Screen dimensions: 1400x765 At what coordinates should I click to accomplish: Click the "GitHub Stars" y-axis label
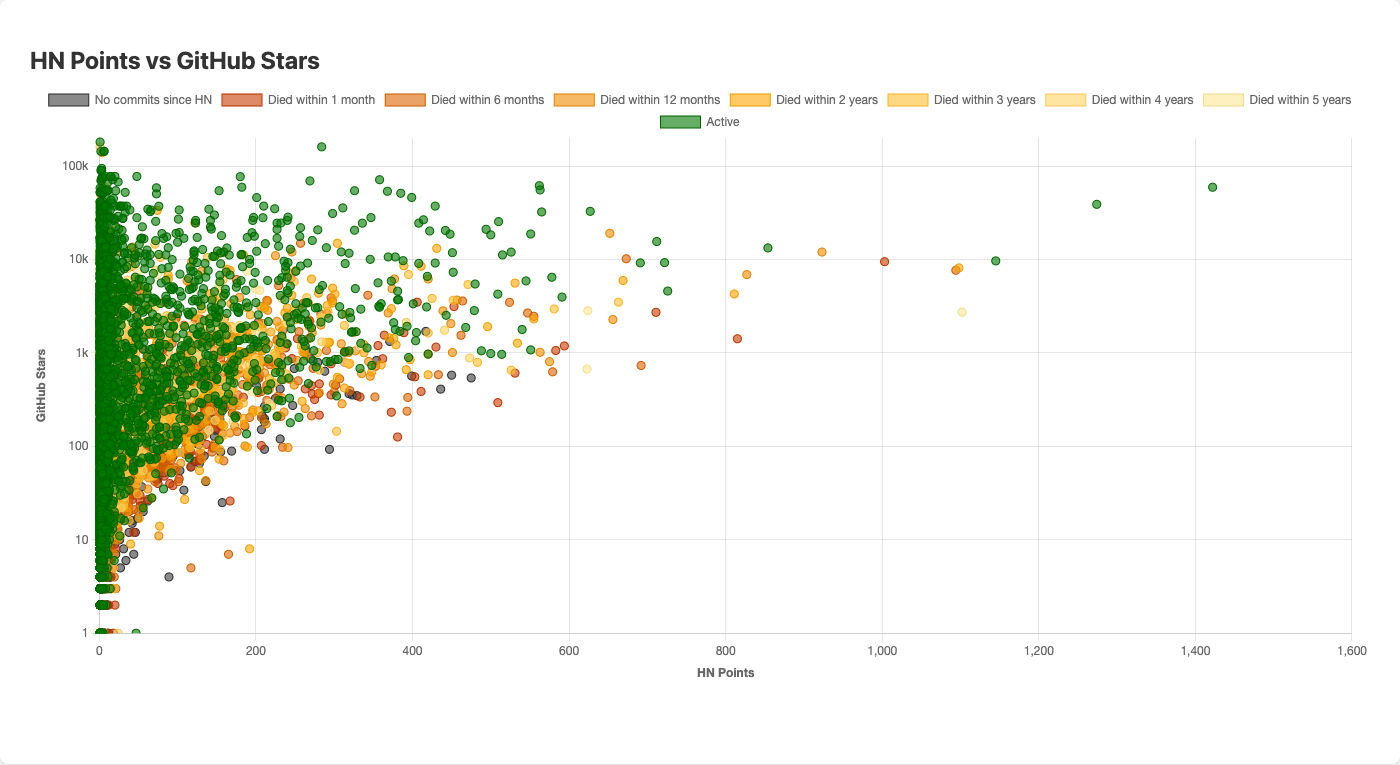40,384
